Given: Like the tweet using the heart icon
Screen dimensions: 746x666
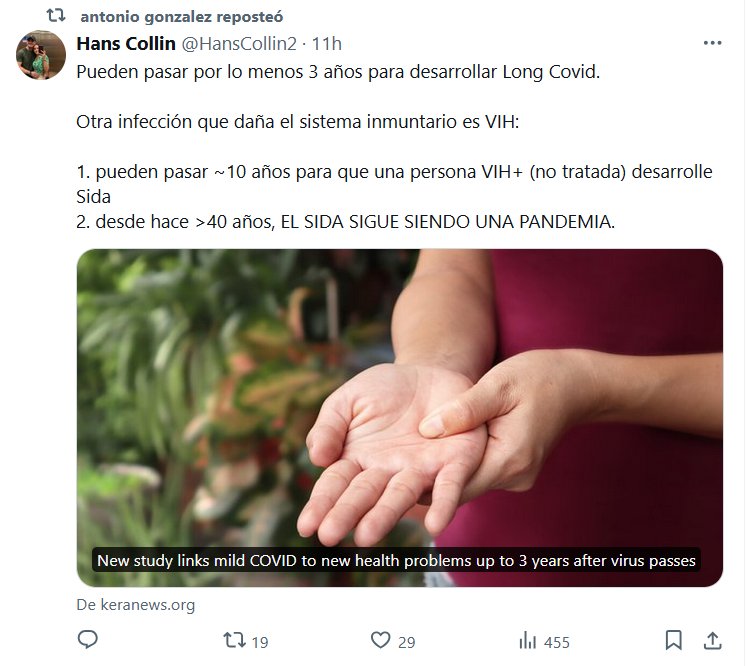Looking at the screenshot, I should pyautogui.click(x=381, y=640).
